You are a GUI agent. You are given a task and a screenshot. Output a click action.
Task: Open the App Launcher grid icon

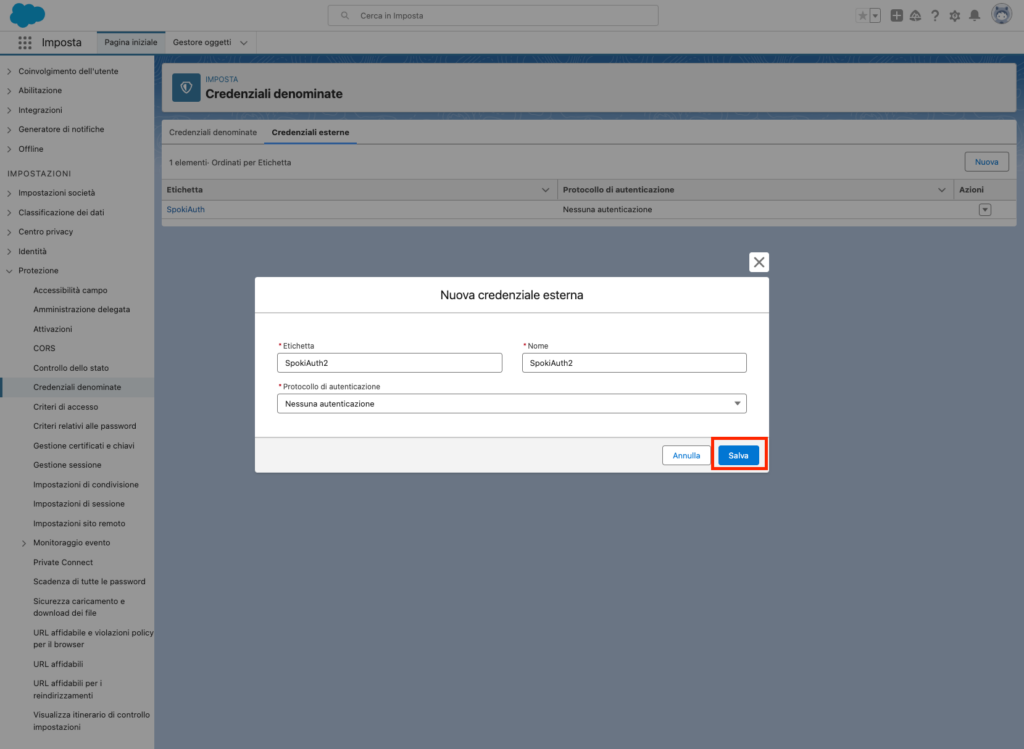click(x=25, y=42)
